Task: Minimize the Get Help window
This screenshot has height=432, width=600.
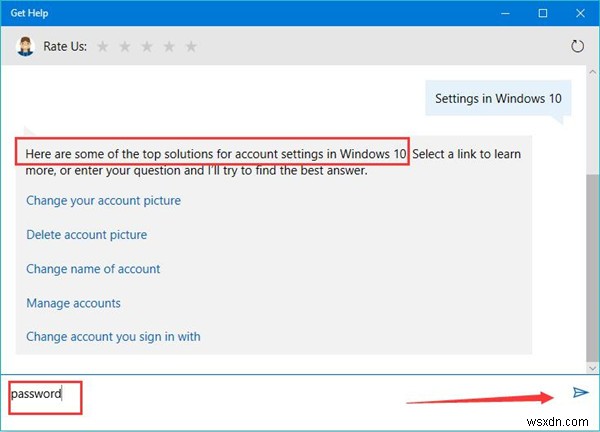Action: point(505,13)
